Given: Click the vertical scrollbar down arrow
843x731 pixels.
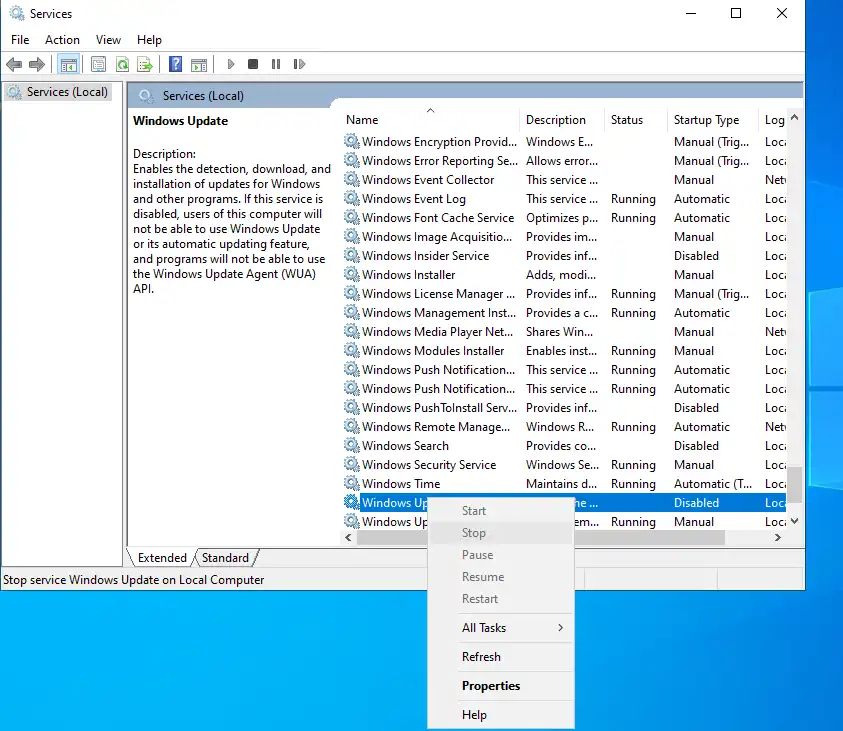Looking at the screenshot, I should pos(795,521).
